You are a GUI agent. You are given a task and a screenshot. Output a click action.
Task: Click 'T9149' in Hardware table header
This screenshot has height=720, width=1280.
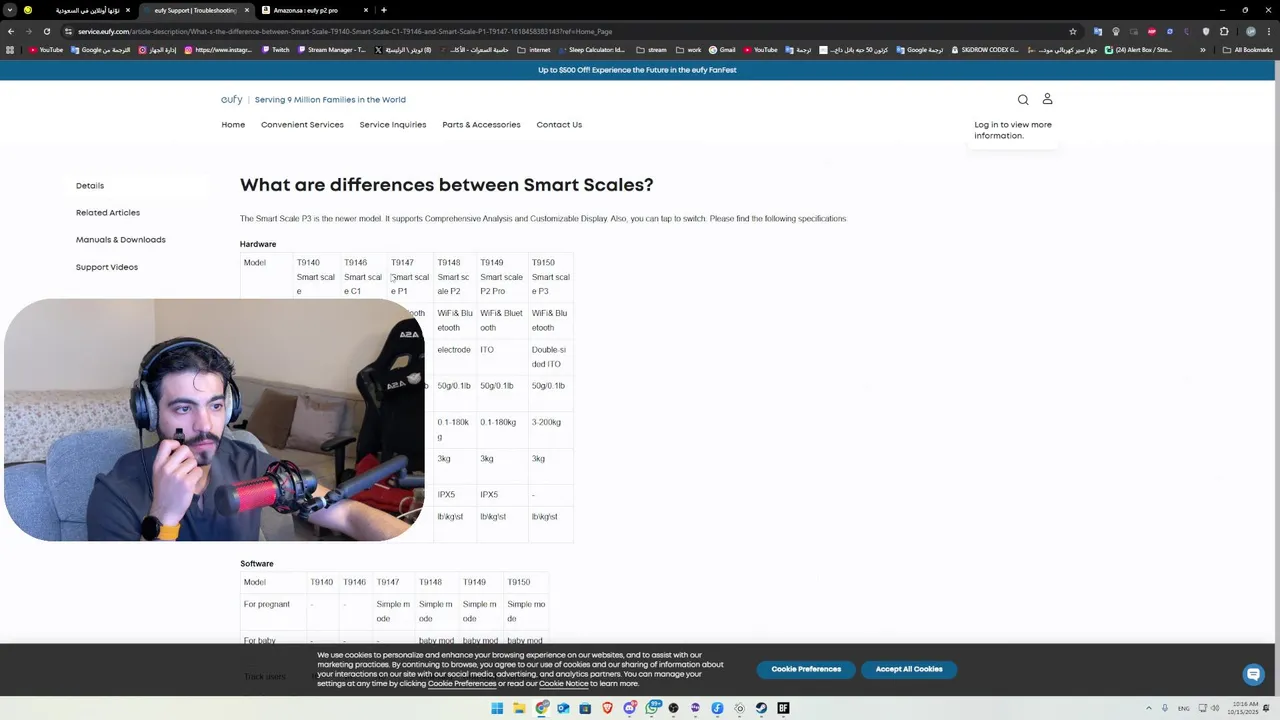(x=491, y=263)
